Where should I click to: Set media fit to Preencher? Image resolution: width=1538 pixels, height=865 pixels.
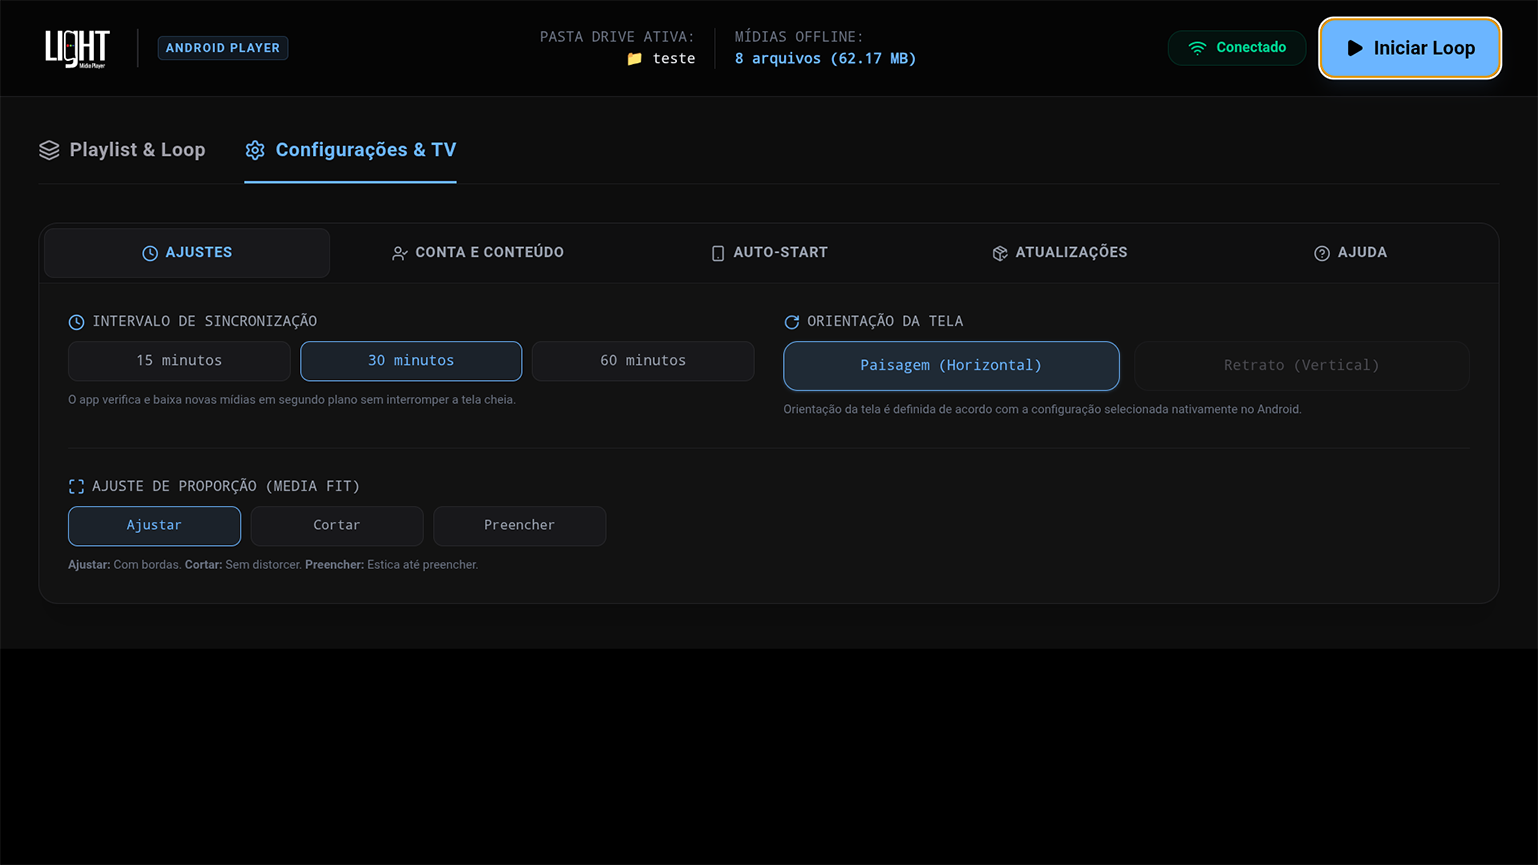520,526
